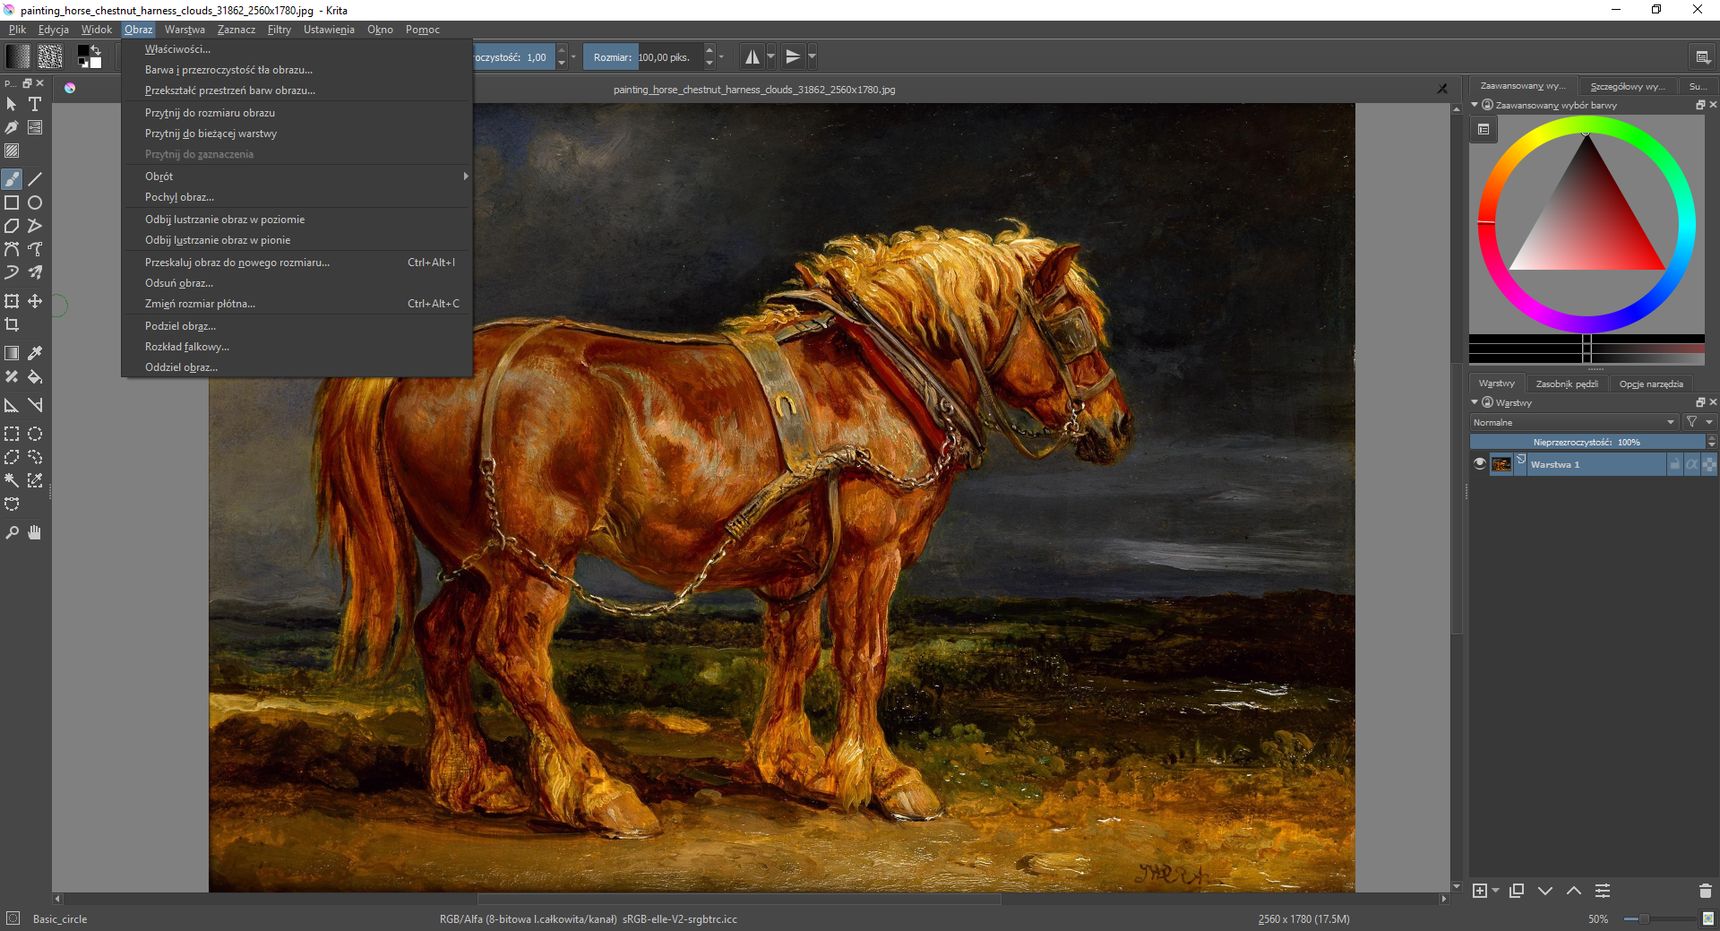Expand the Obrót submenu
The width and height of the screenshot is (1720, 931).
click(296, 176)
